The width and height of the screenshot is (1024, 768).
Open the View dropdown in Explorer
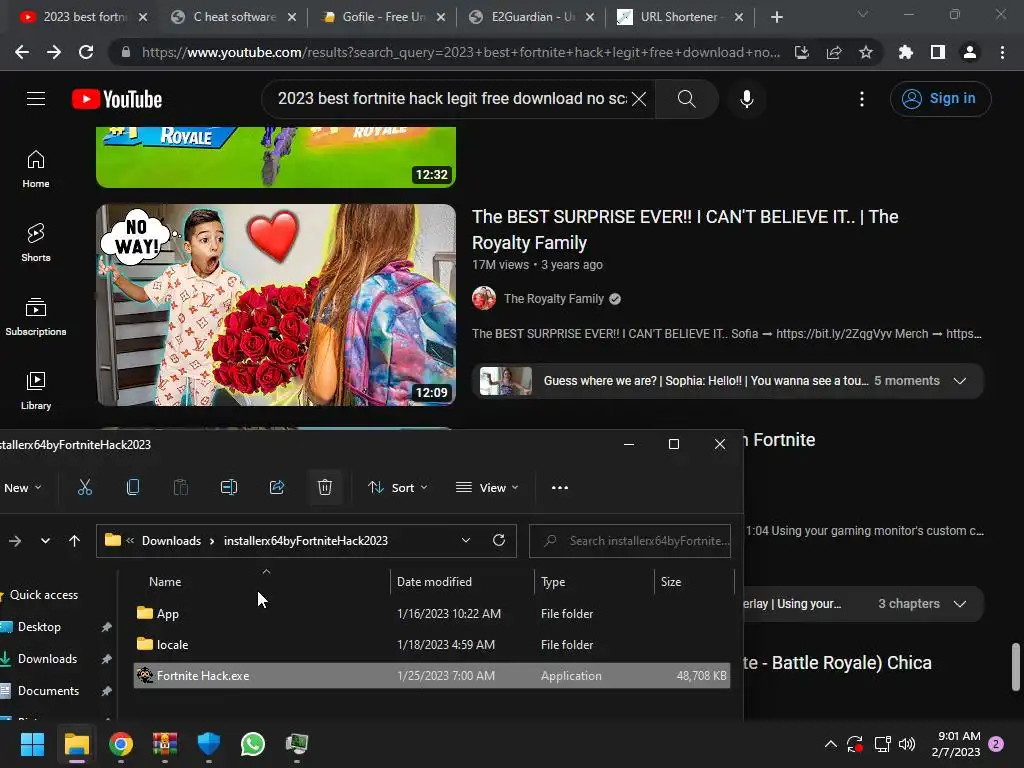(x=487, y=488)
